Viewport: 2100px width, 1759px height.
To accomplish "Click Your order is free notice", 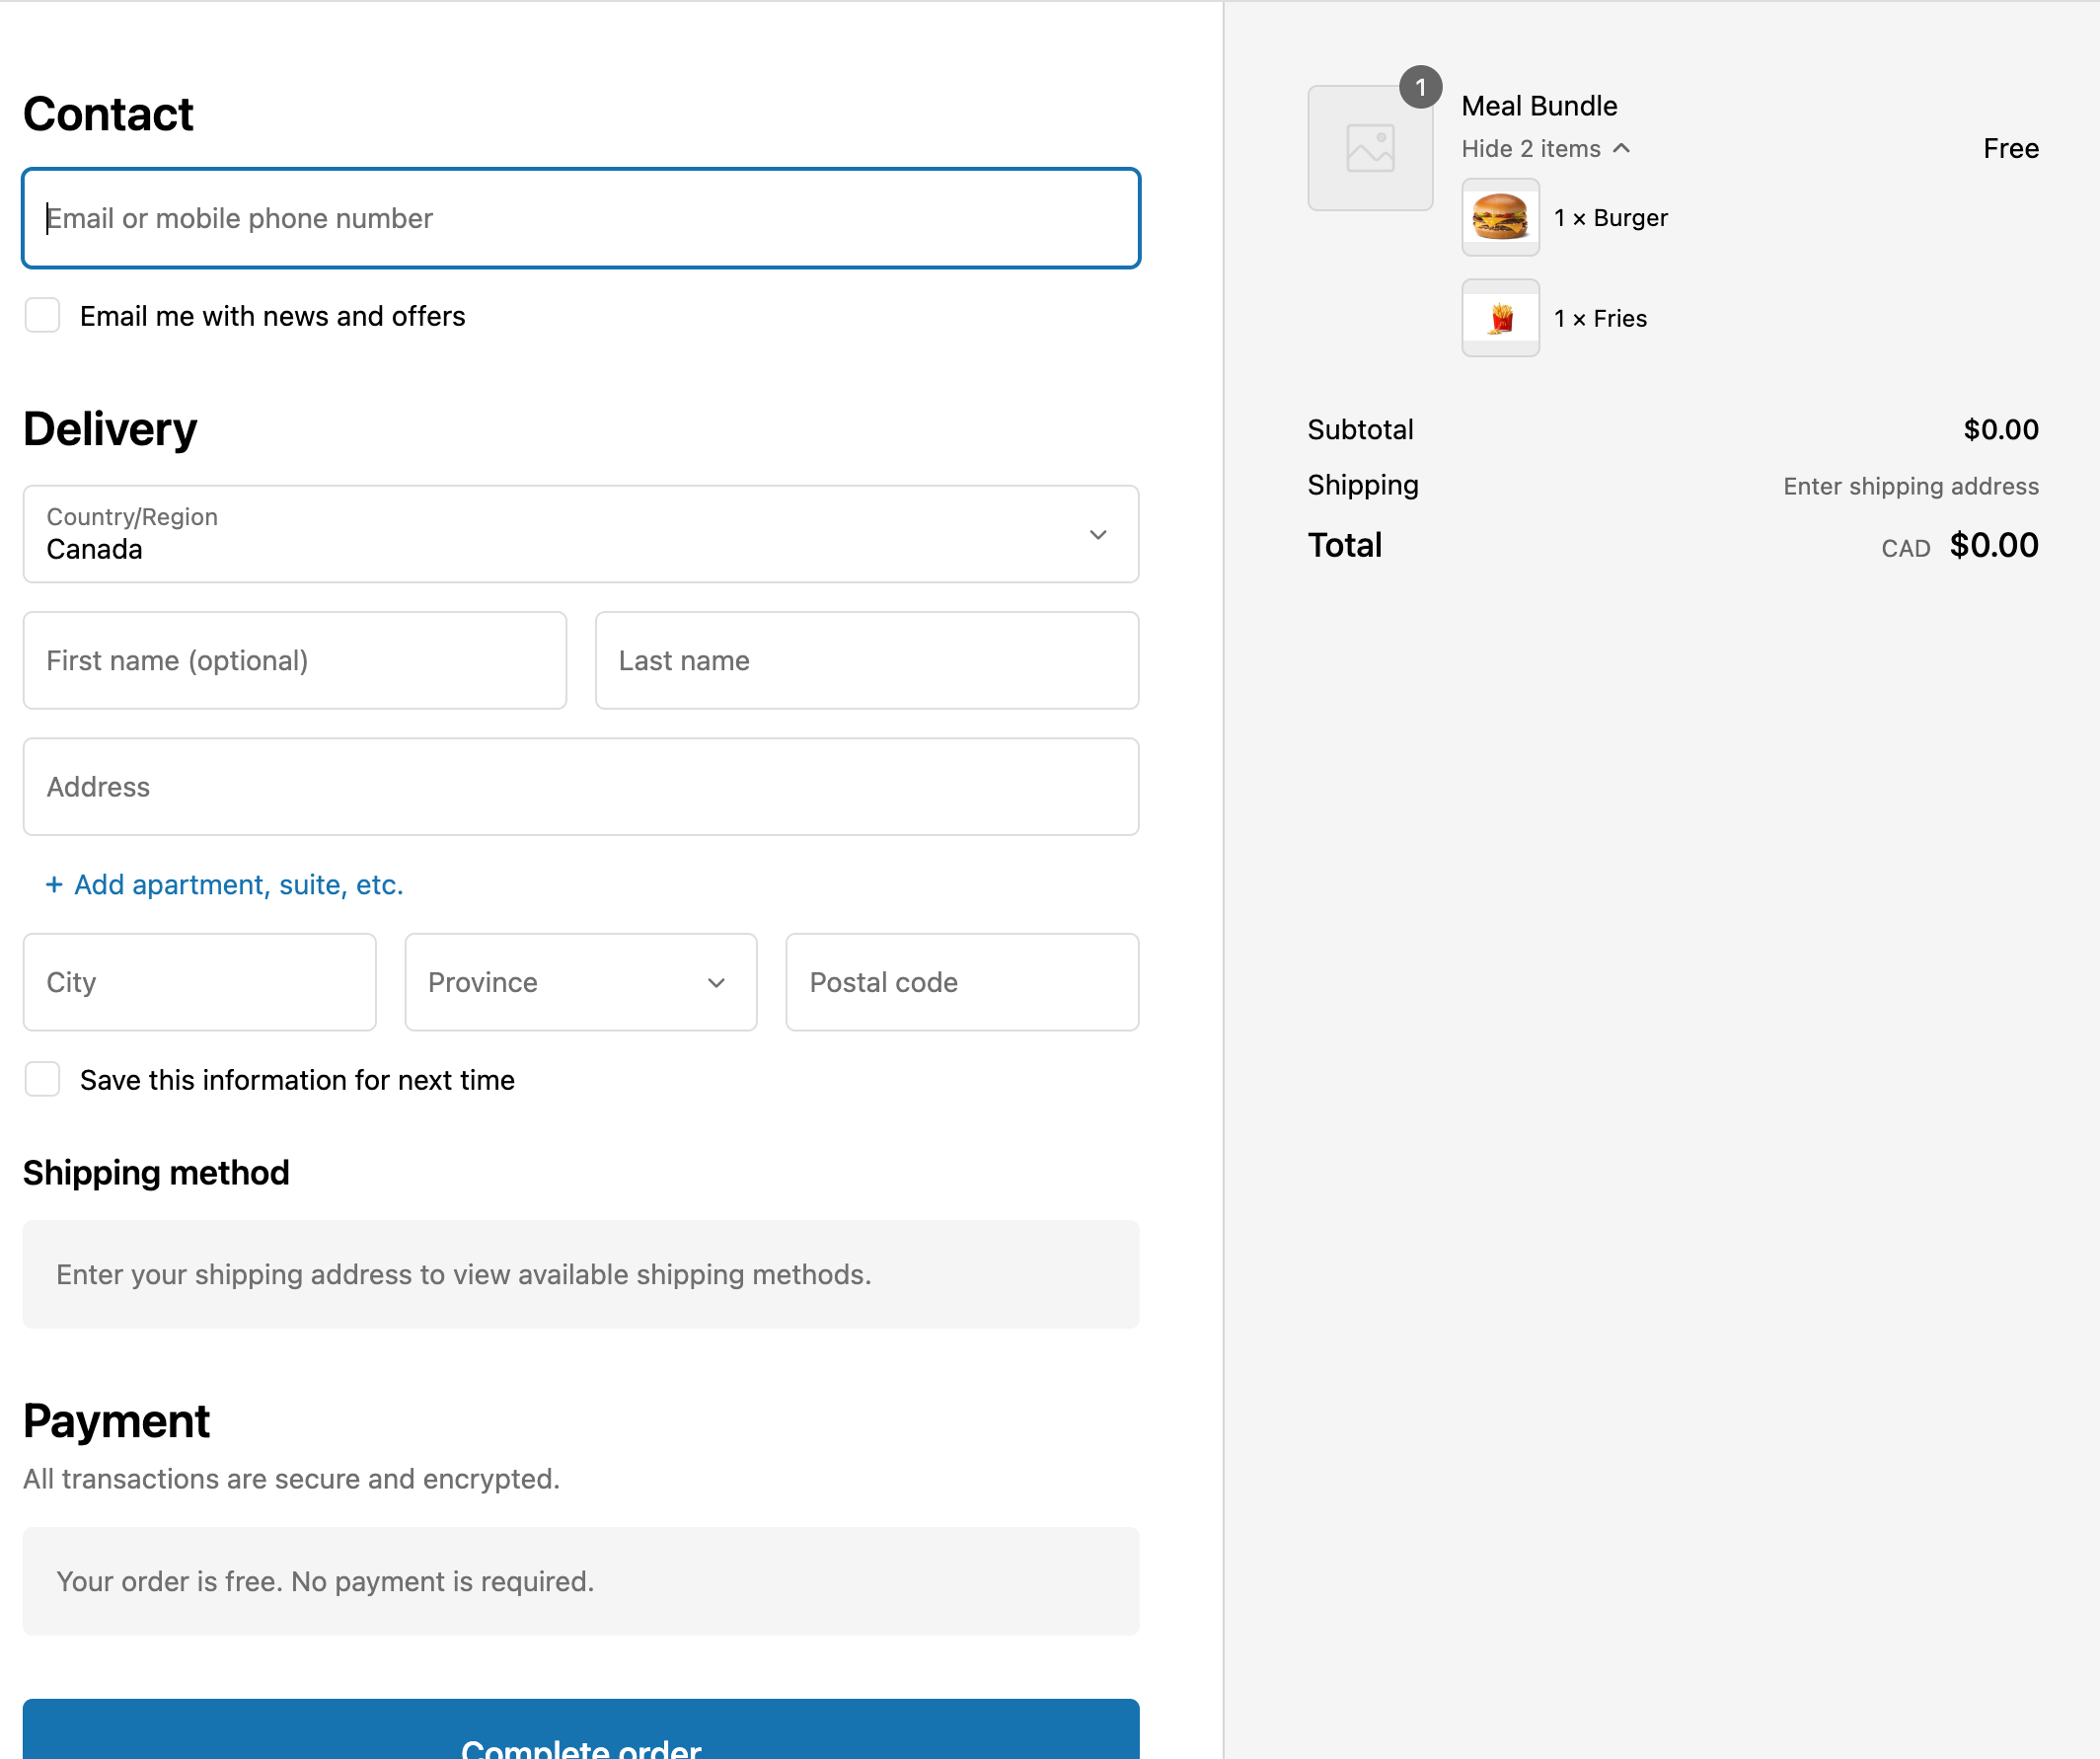I will click(325, 1582).
